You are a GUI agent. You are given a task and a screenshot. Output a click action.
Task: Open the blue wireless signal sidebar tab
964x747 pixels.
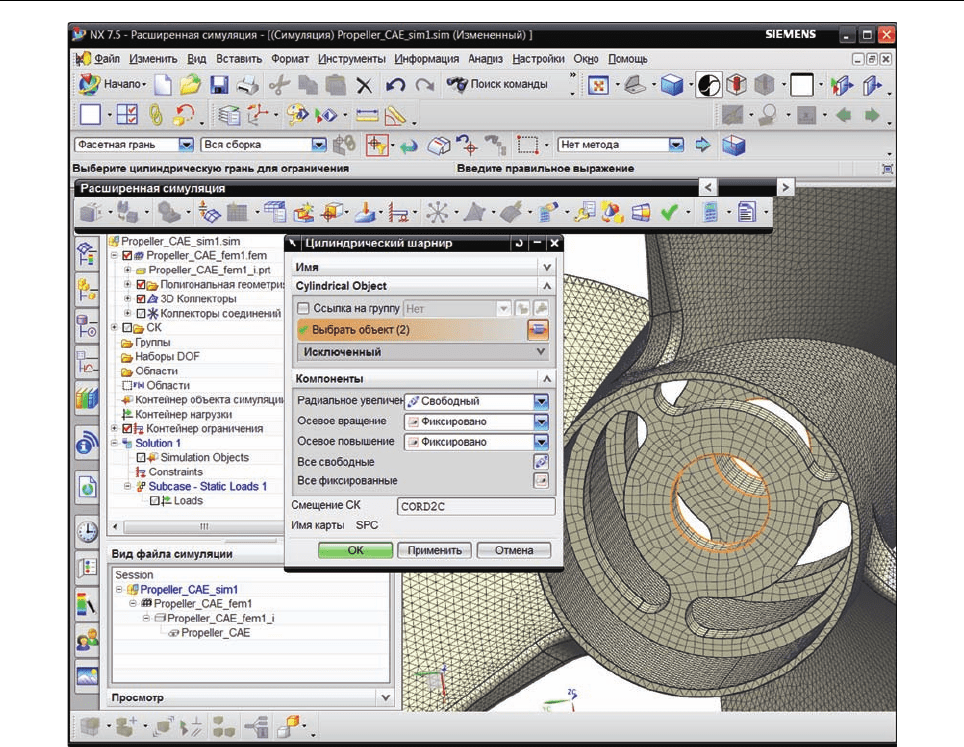pos(87,443)
